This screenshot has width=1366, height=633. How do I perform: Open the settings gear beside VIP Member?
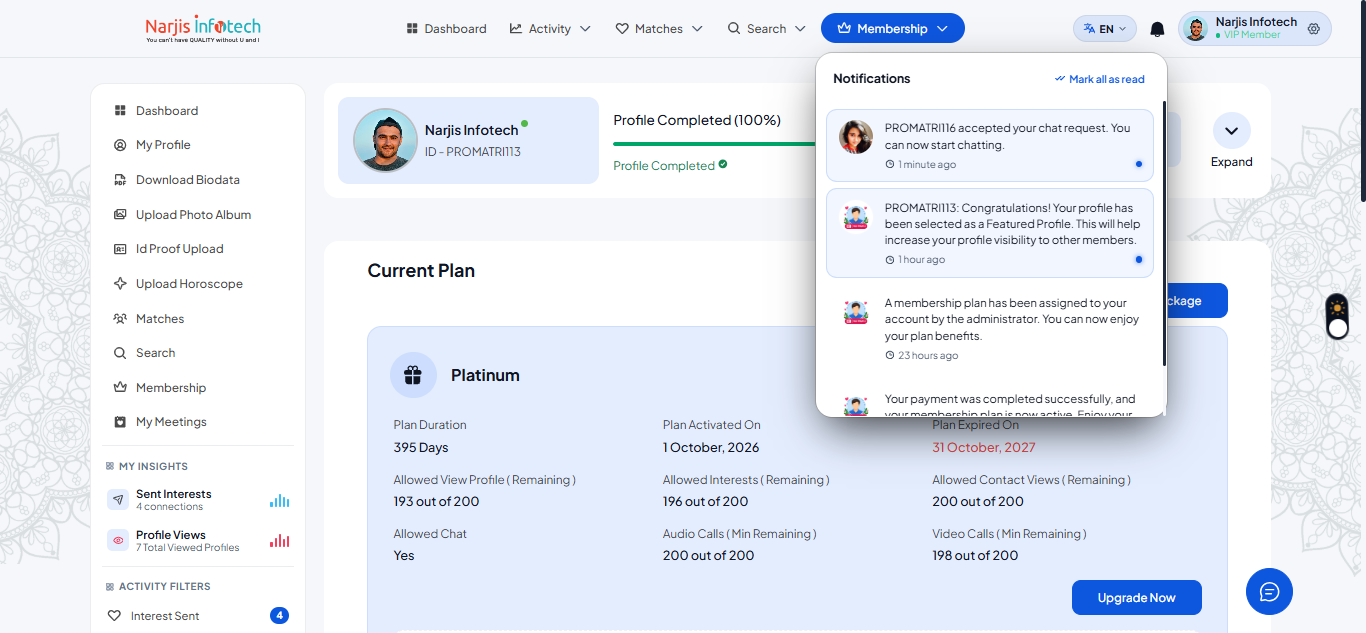pos(1314,29)
